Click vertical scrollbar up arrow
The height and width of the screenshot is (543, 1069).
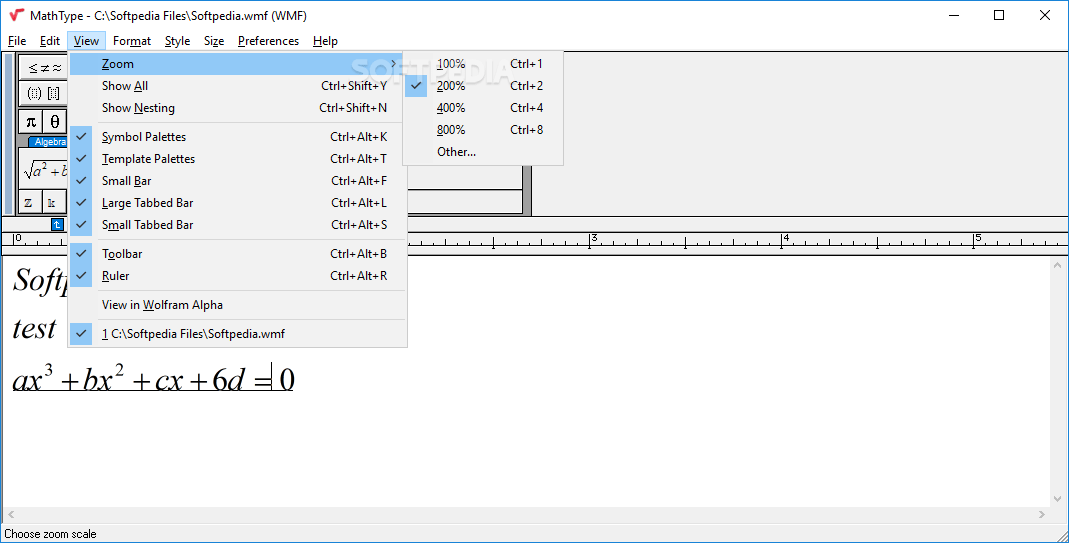point(1058,265)
